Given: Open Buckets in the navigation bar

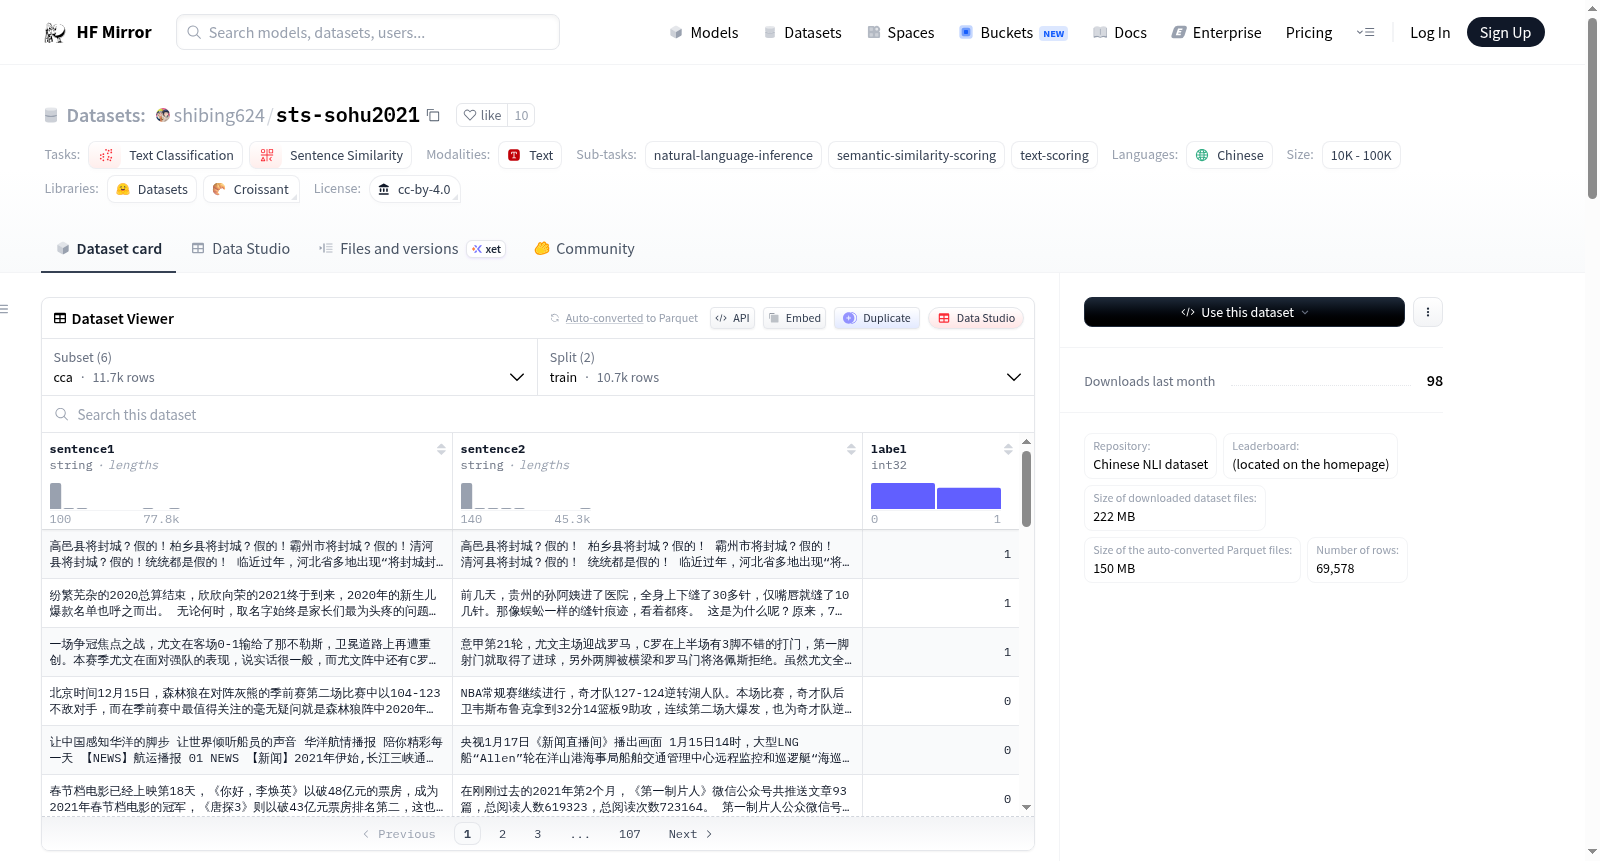Looking at the screenshot, I should [x=1013, y=32].
